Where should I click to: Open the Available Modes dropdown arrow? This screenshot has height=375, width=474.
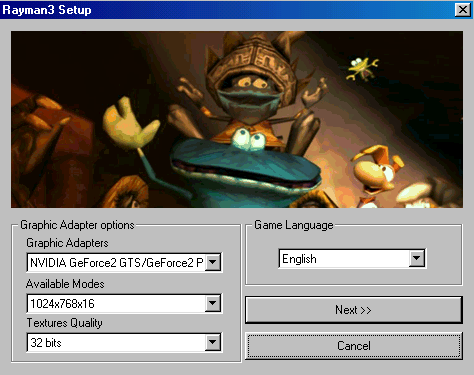(213, 304)
